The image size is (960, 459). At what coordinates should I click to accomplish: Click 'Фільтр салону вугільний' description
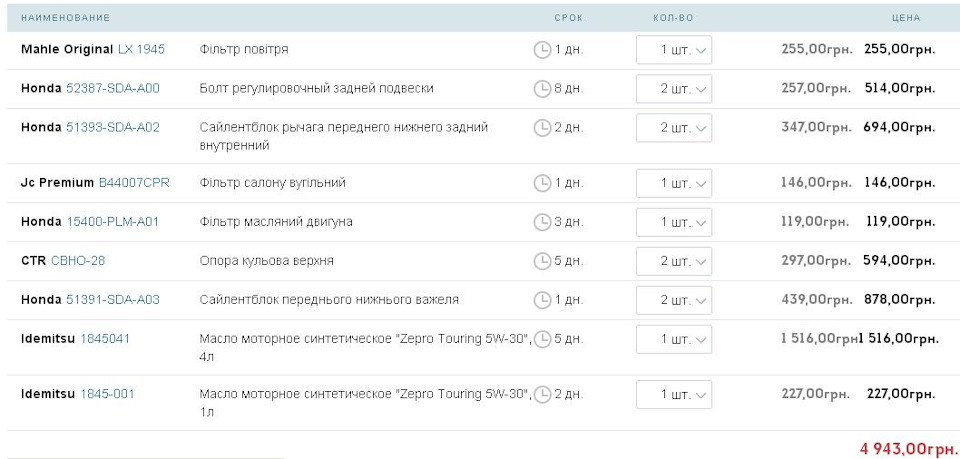click(x=272, y=182)
